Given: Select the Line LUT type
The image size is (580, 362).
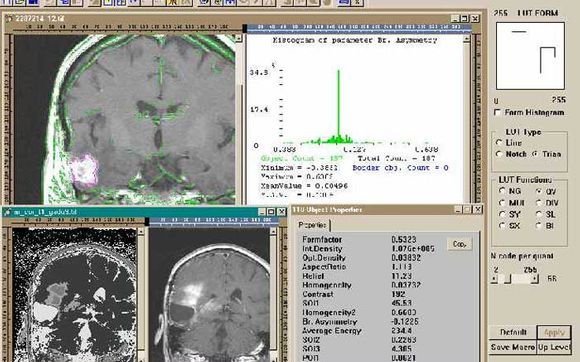Looking at the screenshot, I should tap(499, 143).
